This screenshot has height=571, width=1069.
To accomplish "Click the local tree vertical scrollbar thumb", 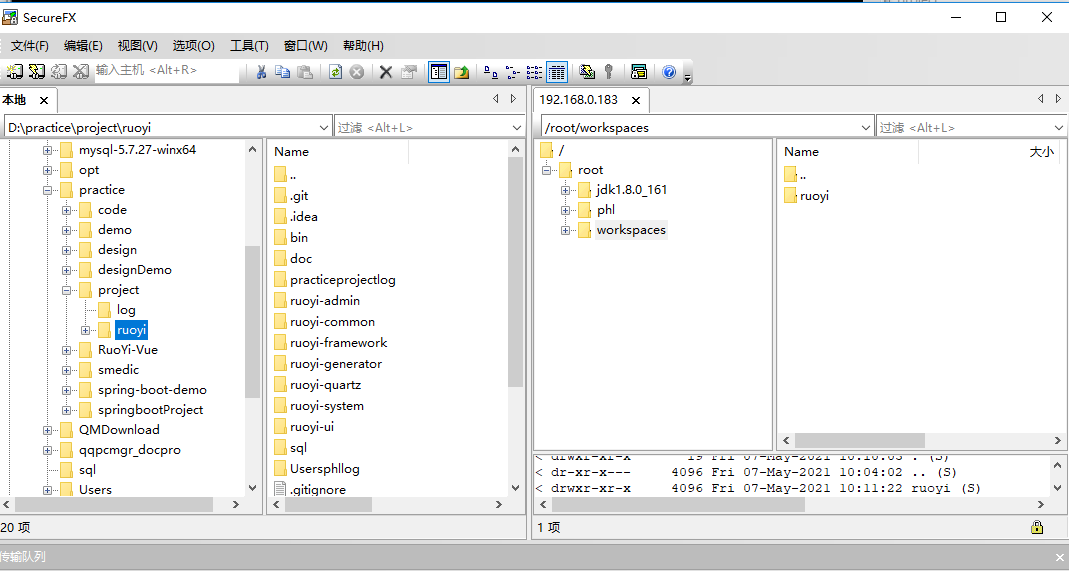I will 252,321.
